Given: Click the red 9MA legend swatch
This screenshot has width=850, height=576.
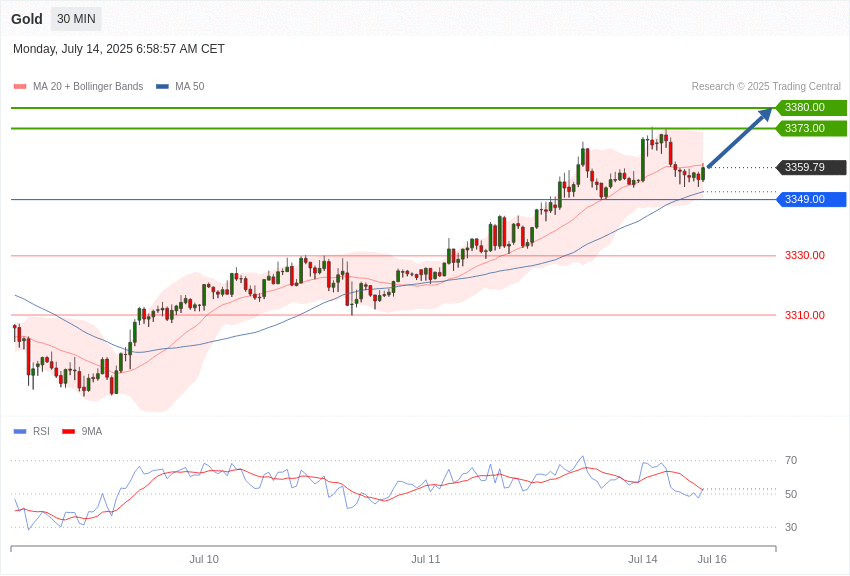Looking at the screenshot, I should point(69,431).
